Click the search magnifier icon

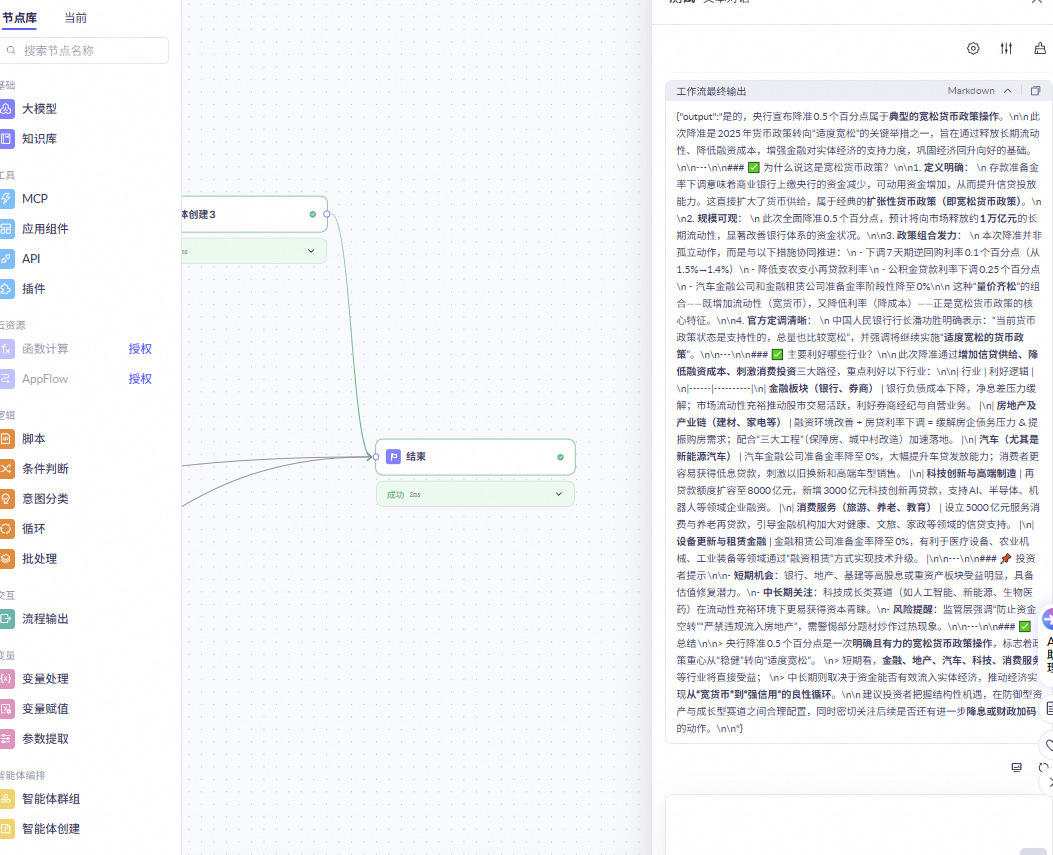11,50
